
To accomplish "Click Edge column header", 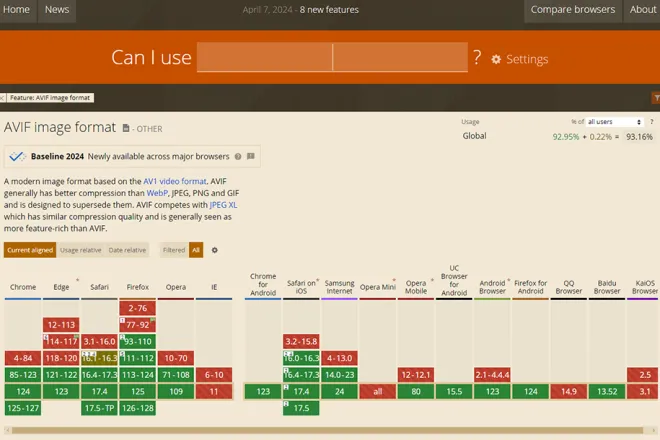I will click(61, 287).
